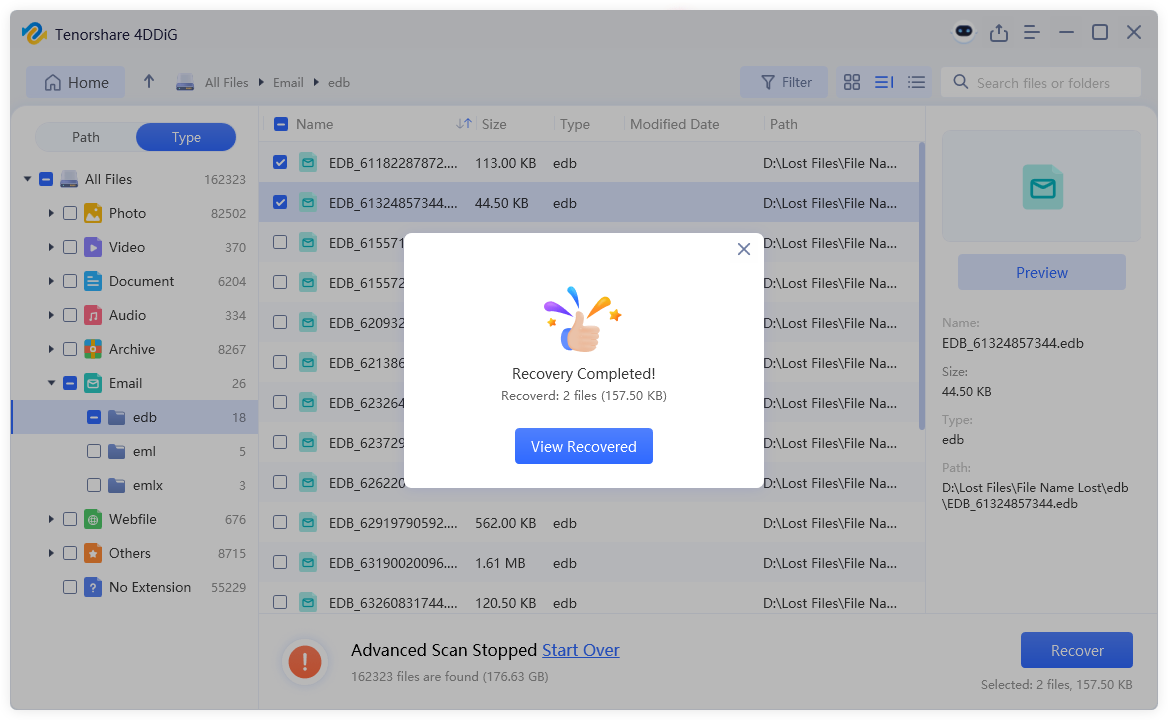The height and width of the screenshot is (720, 1168).
Task: Check the Video category checkbox
Action: (70, 247)
